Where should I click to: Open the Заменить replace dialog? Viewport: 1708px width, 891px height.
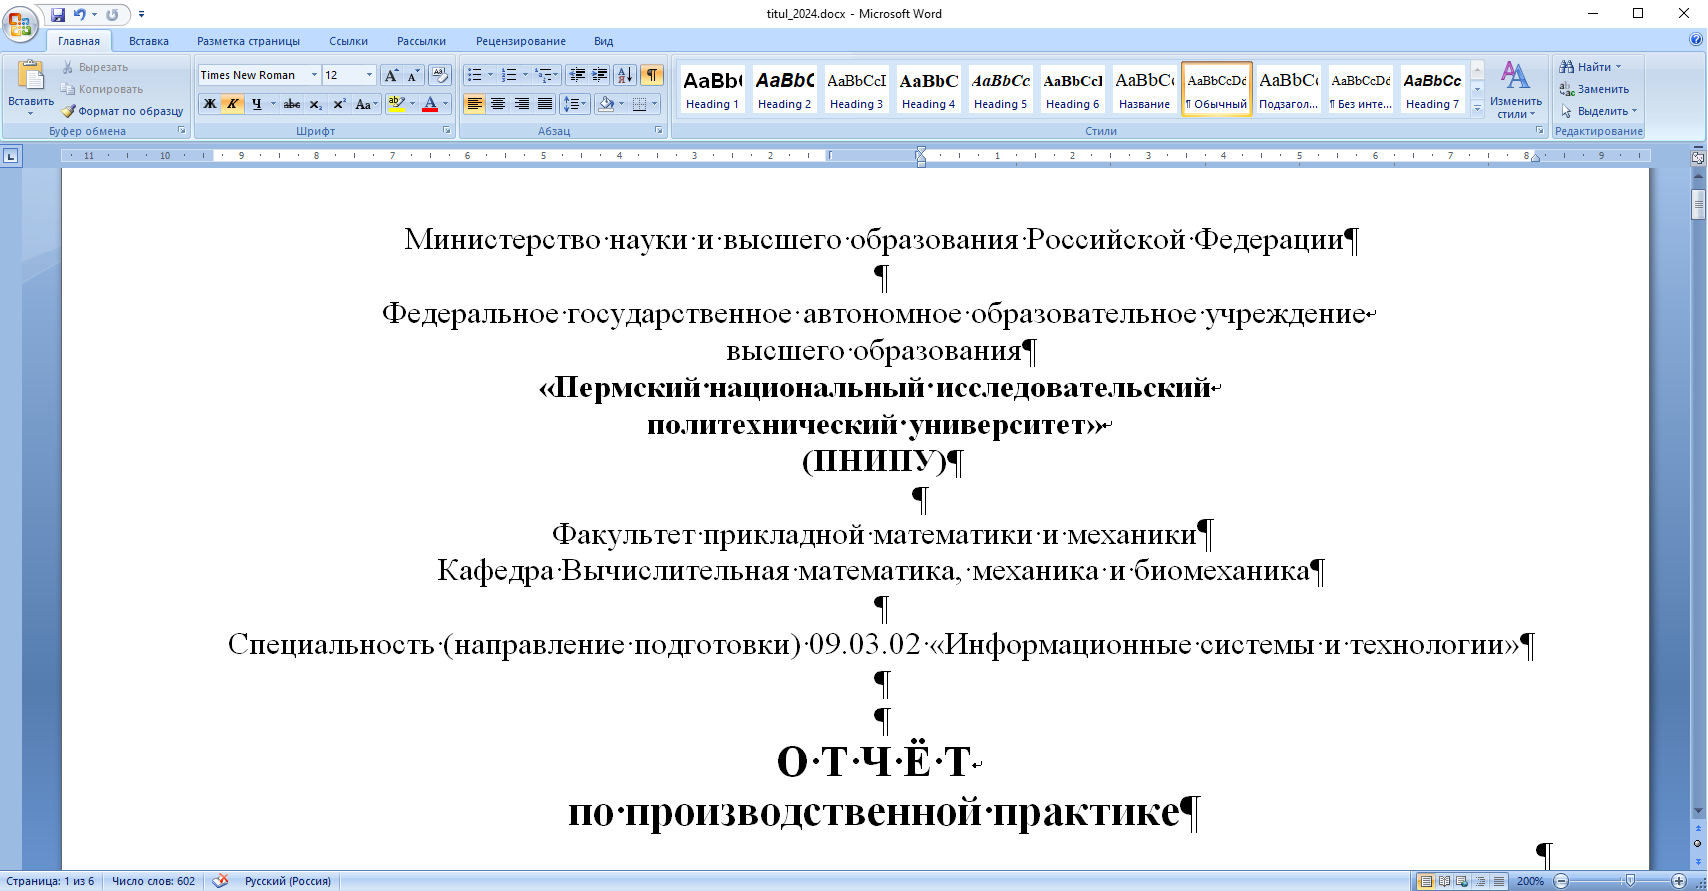pyautogui.click(x=1594, y=89)
